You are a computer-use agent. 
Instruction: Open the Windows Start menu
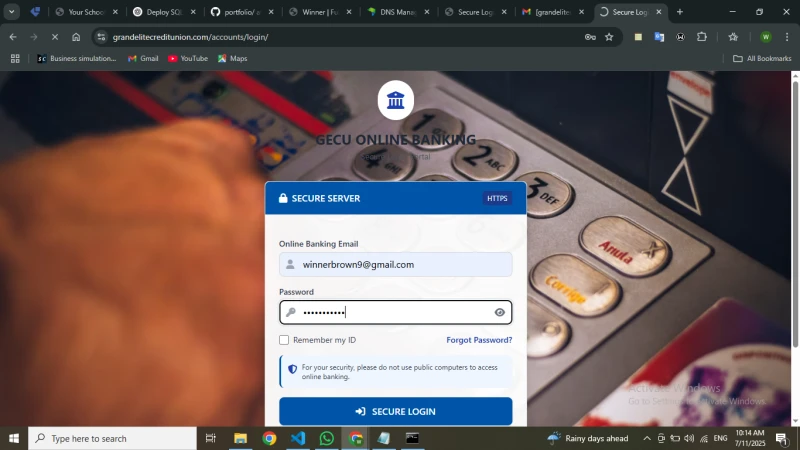14,438
